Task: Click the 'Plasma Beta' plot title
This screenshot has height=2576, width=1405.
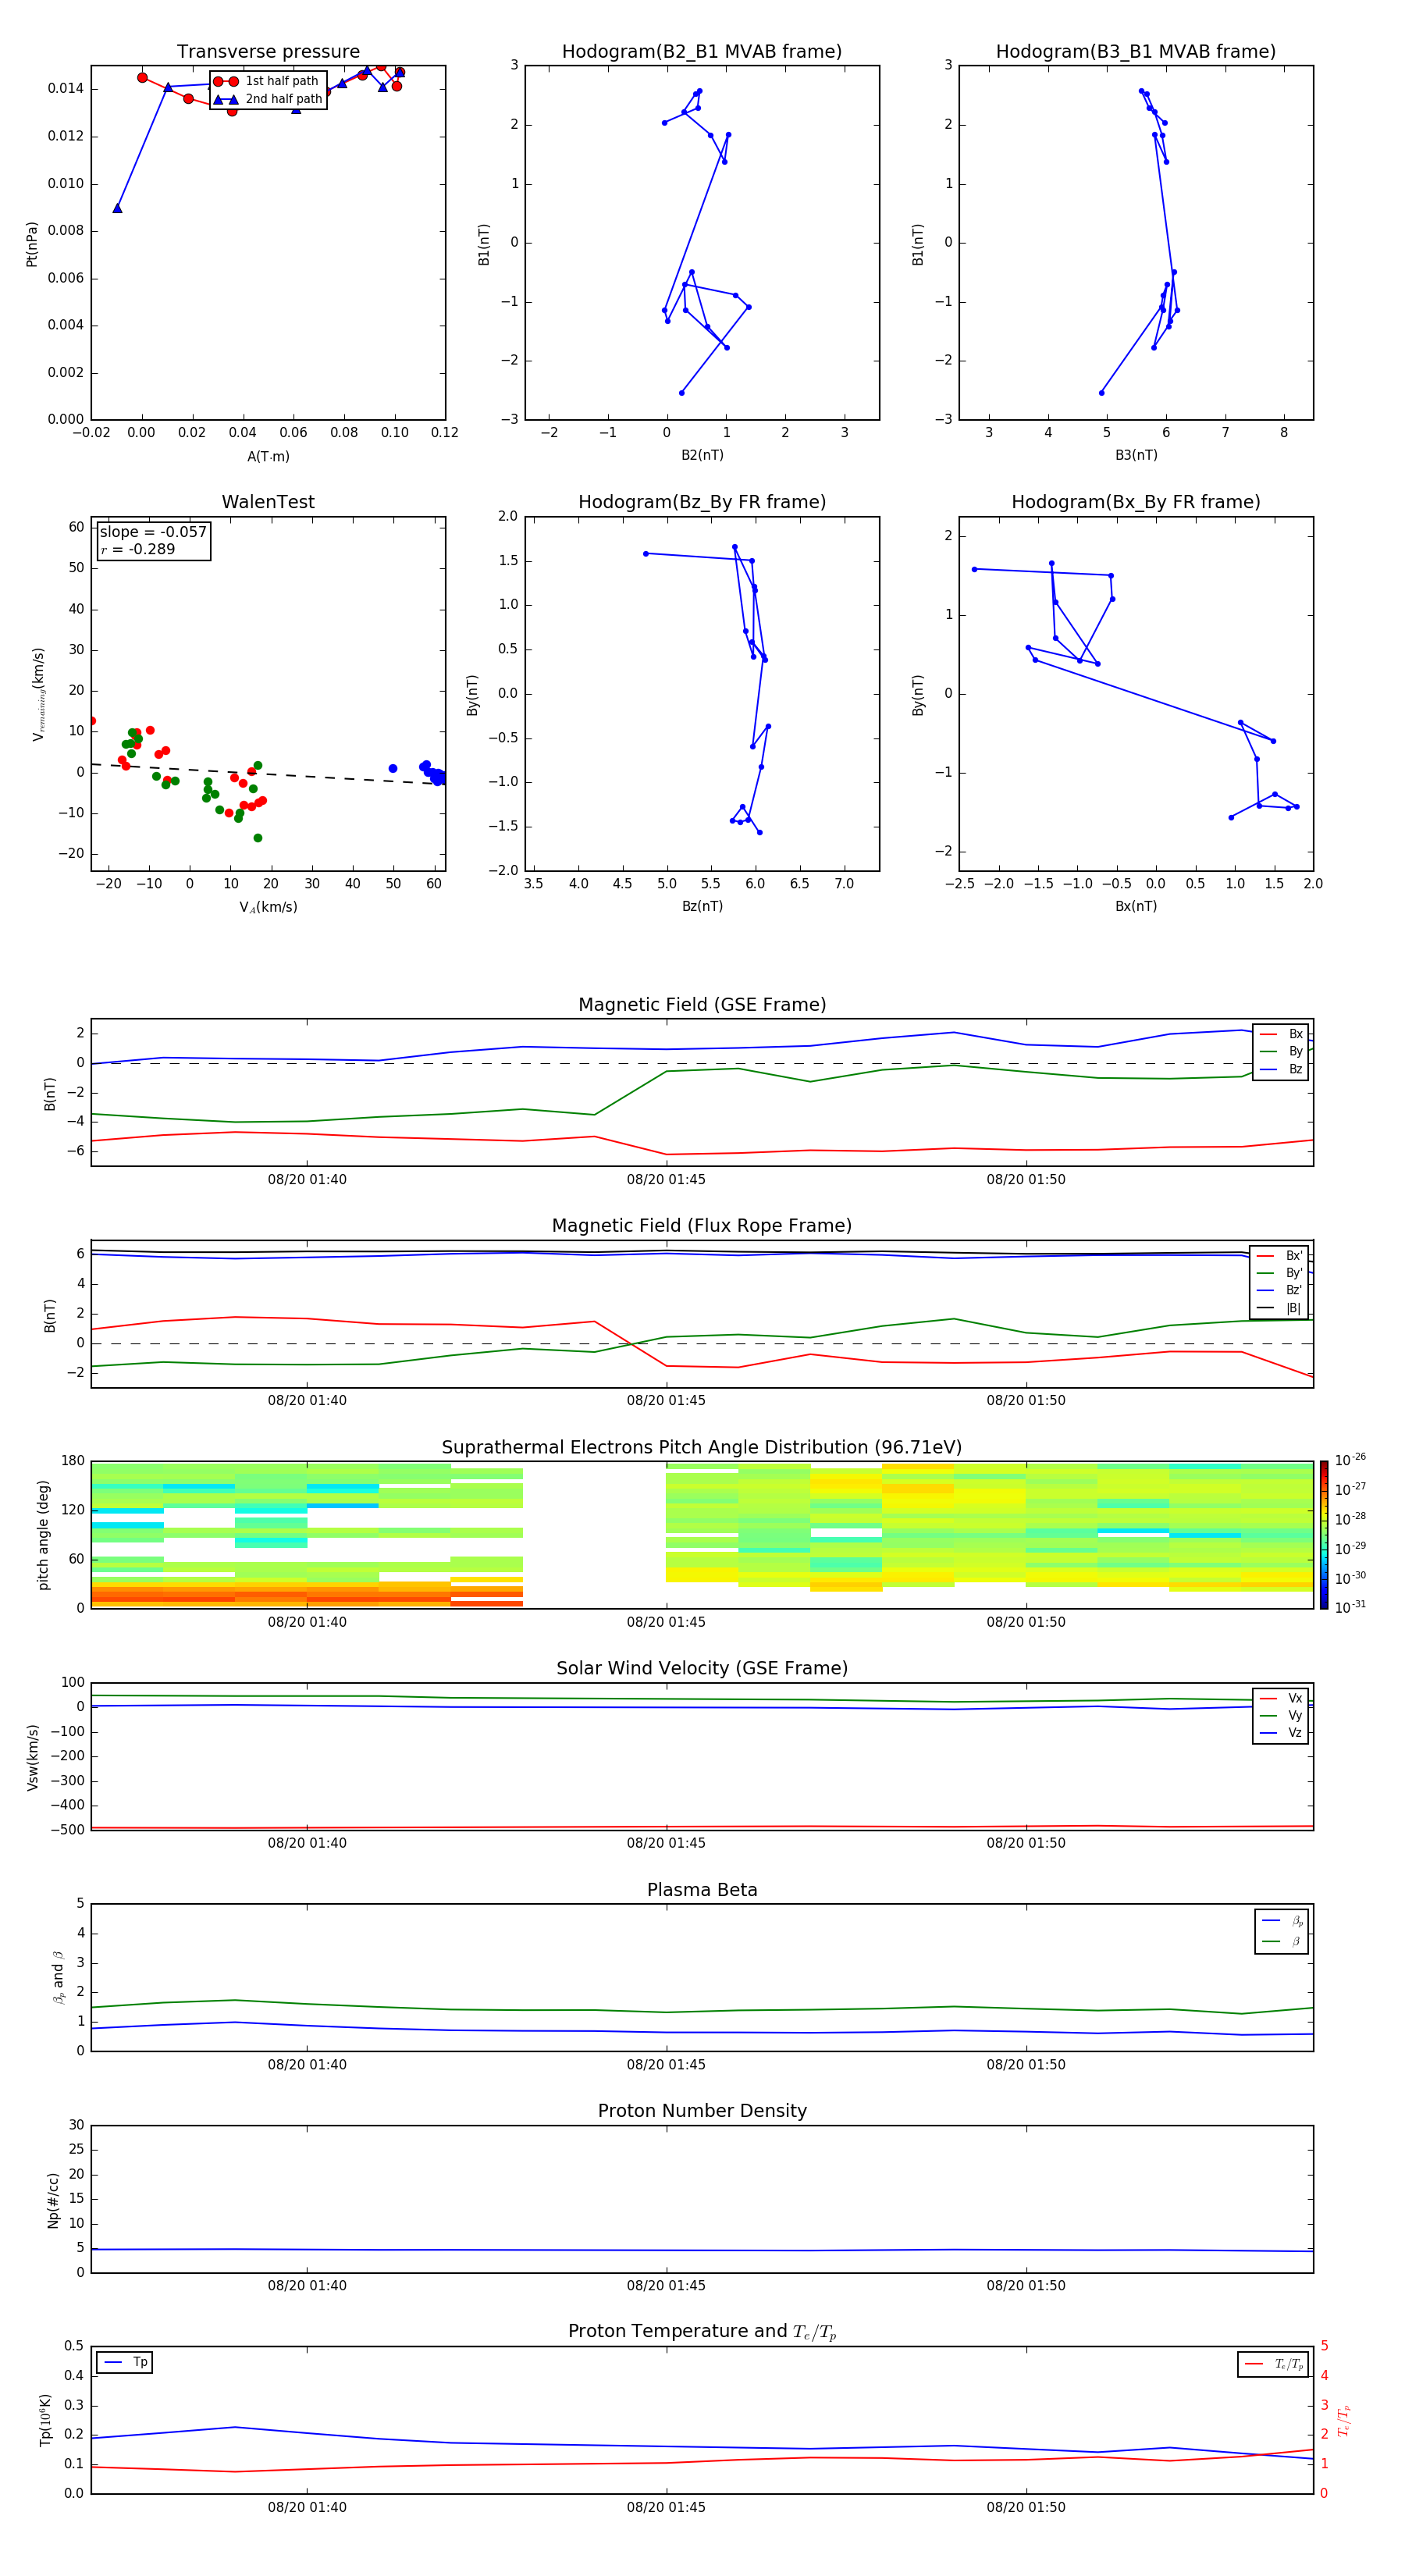Action: pos(702,1890)
